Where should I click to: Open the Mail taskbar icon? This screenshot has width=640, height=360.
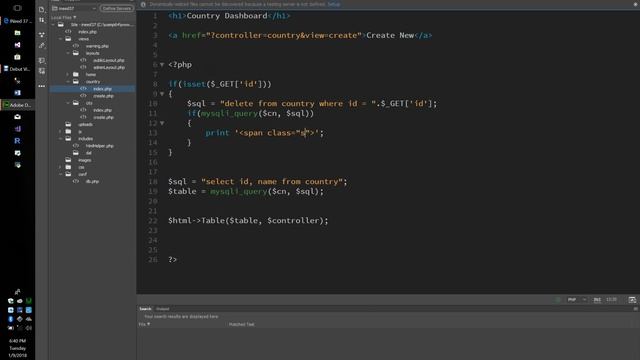pos(17,117)
